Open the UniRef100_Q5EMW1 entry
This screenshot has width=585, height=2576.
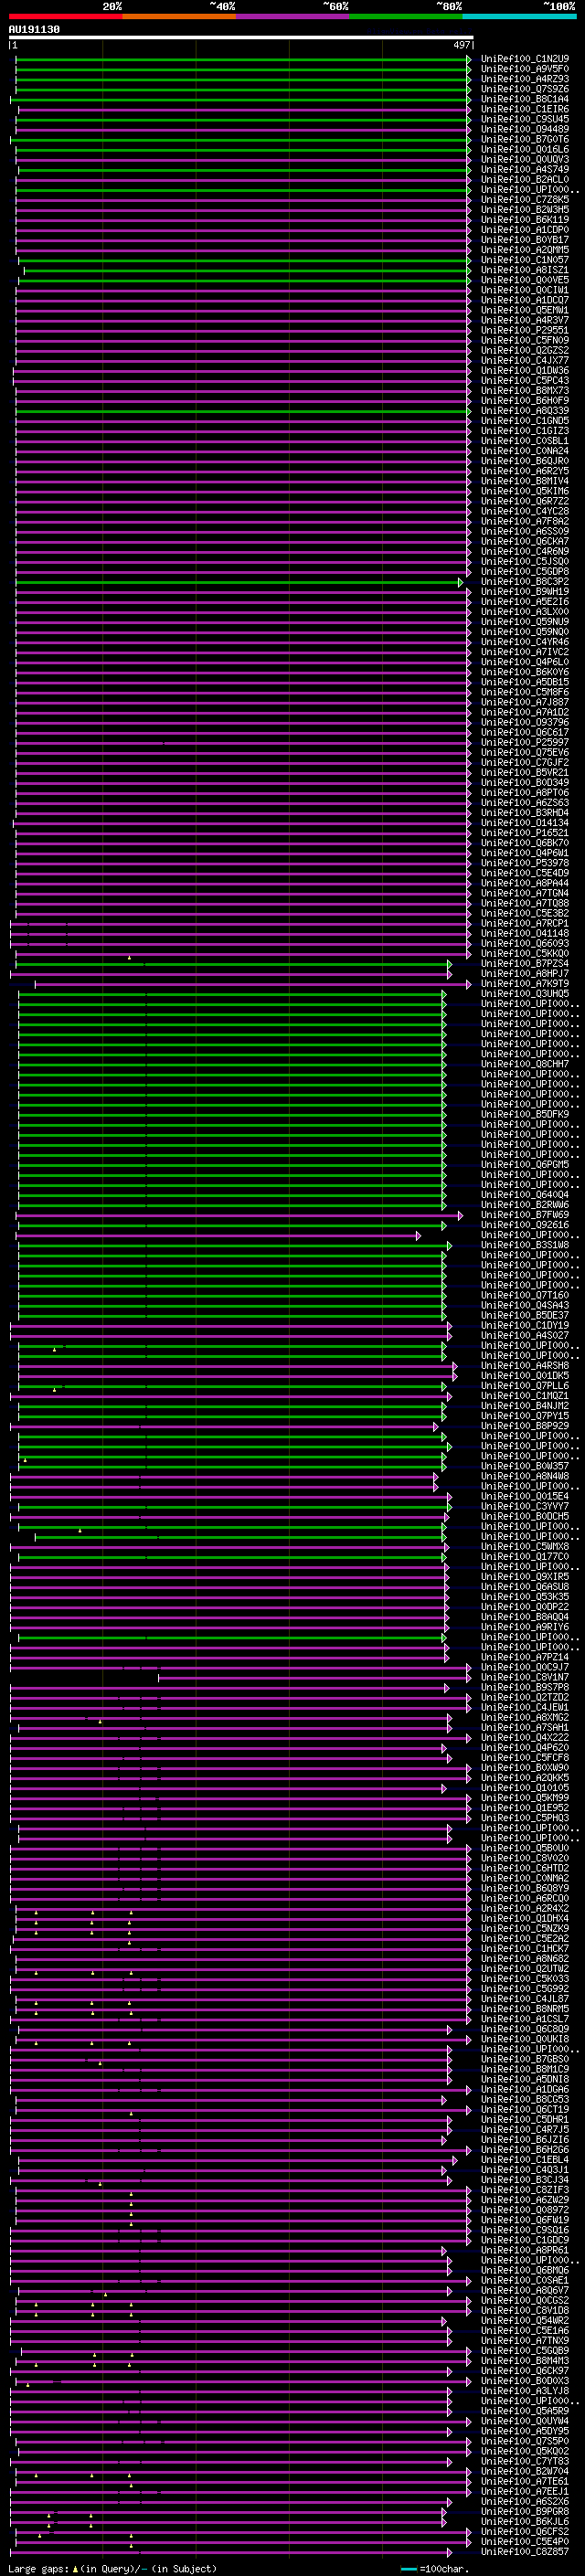[525, 310]
